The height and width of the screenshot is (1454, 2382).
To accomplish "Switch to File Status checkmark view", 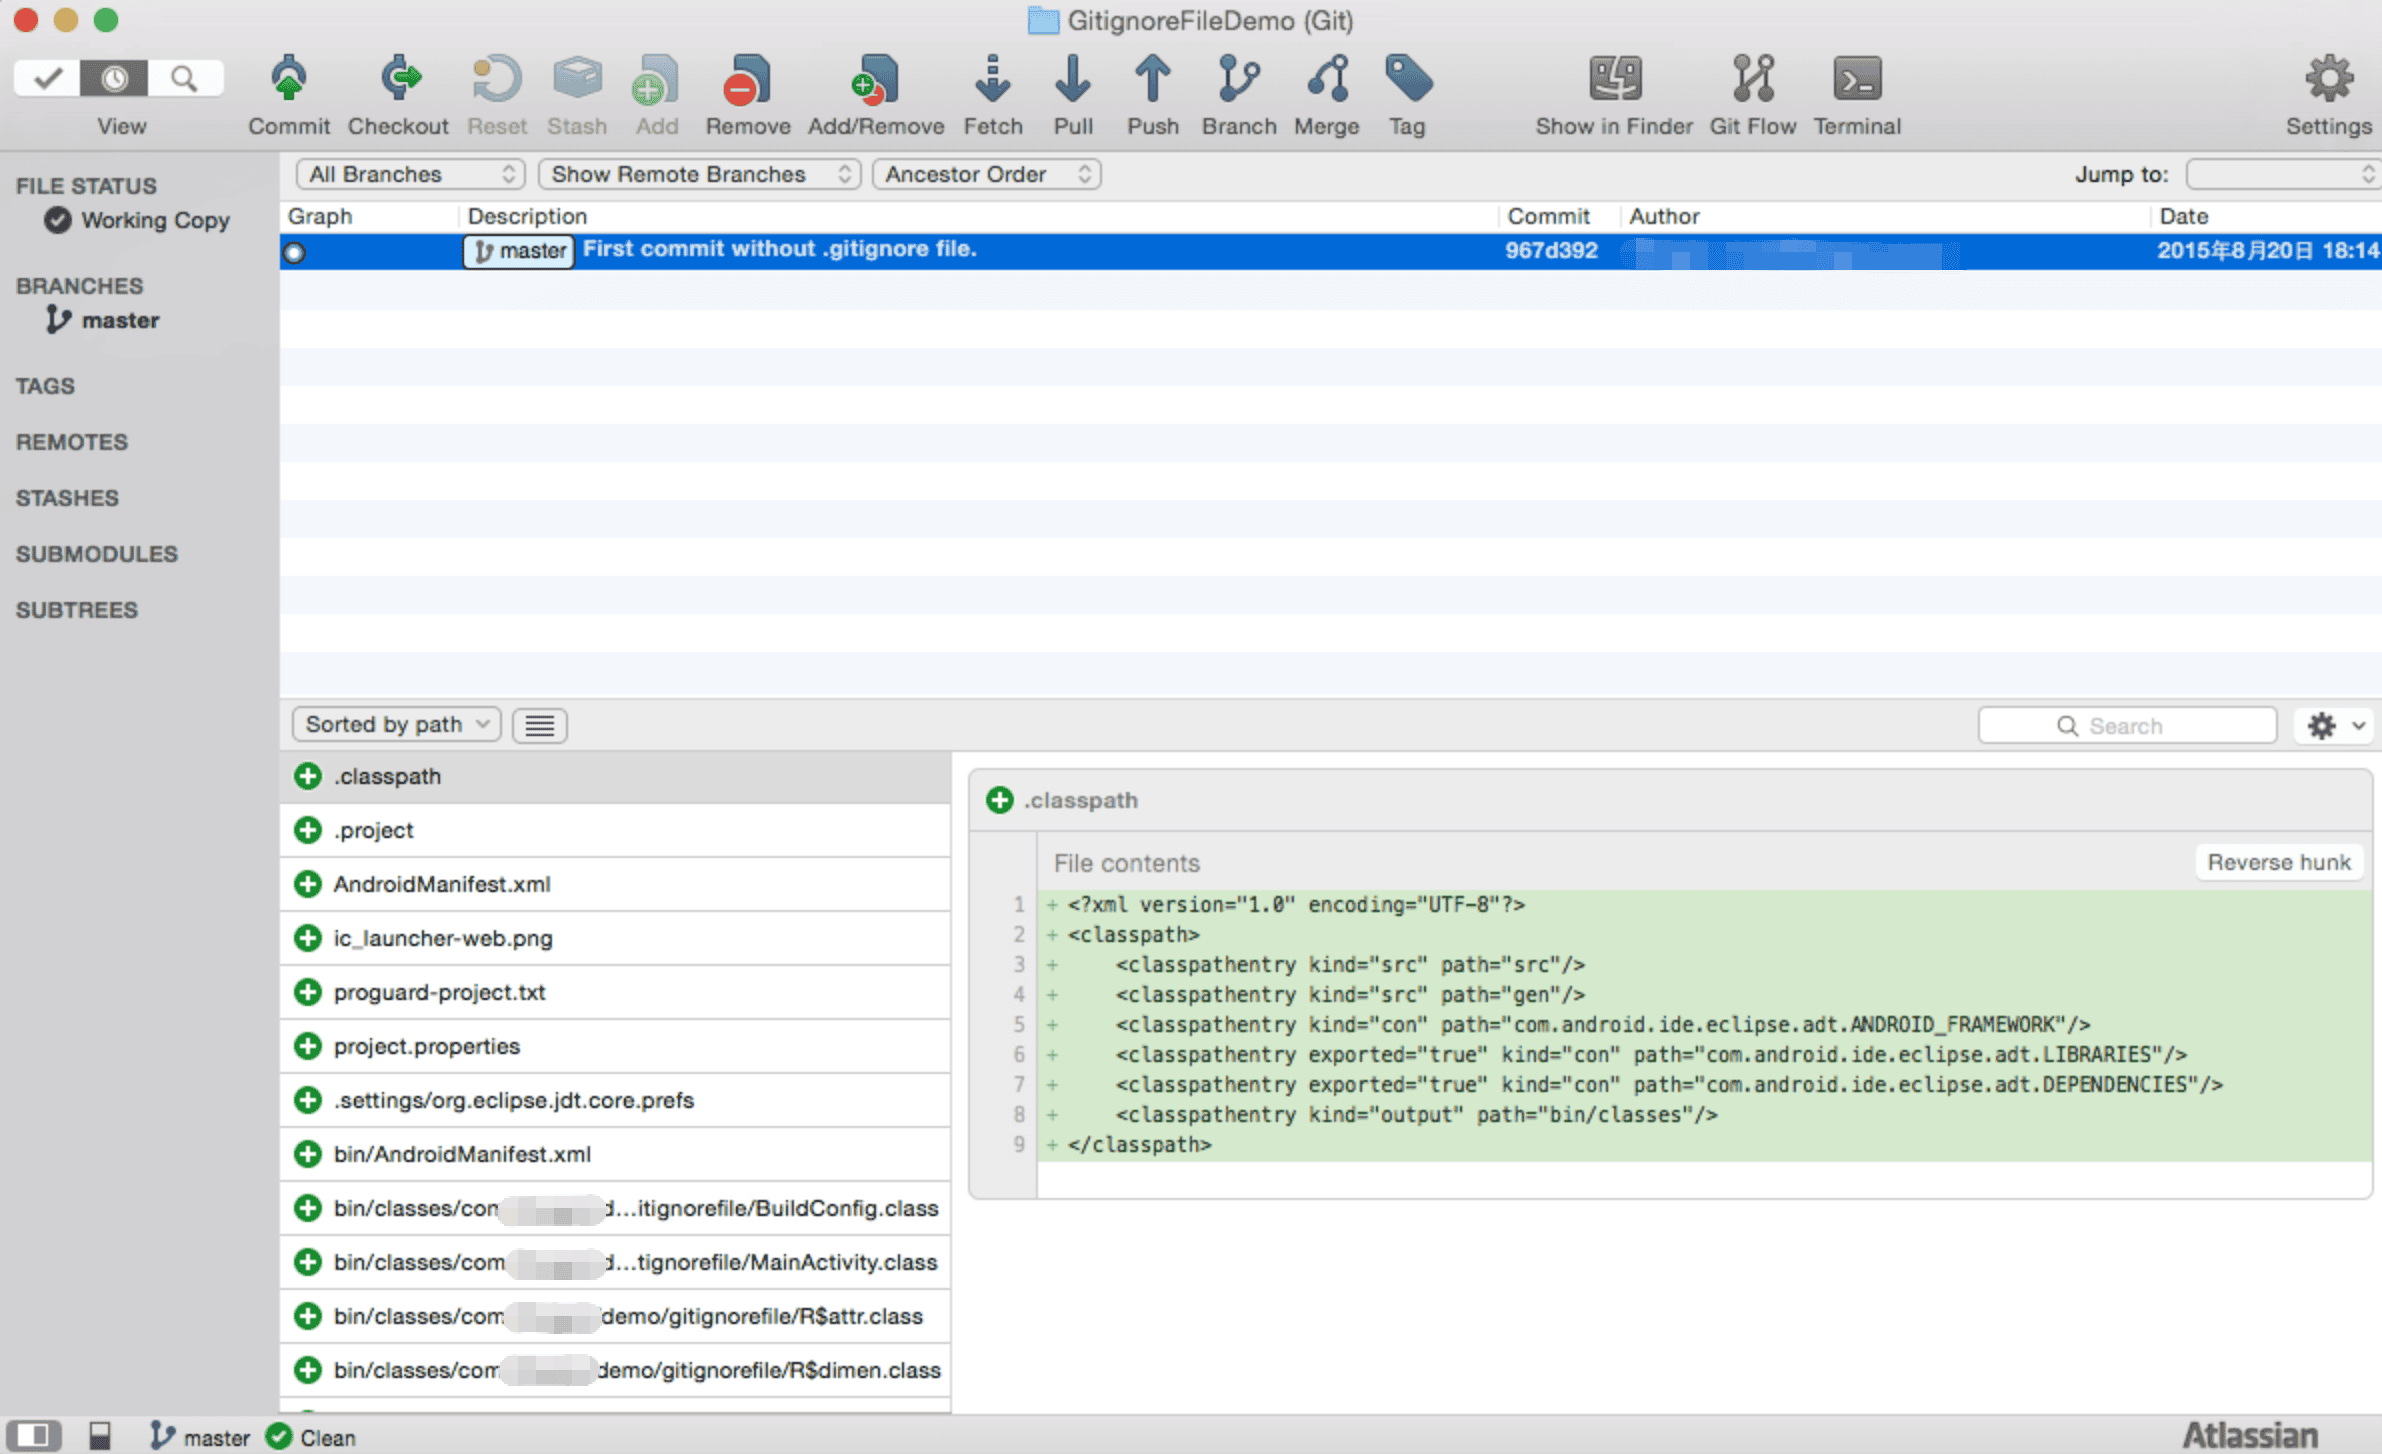I will click(x=46, y=78).
